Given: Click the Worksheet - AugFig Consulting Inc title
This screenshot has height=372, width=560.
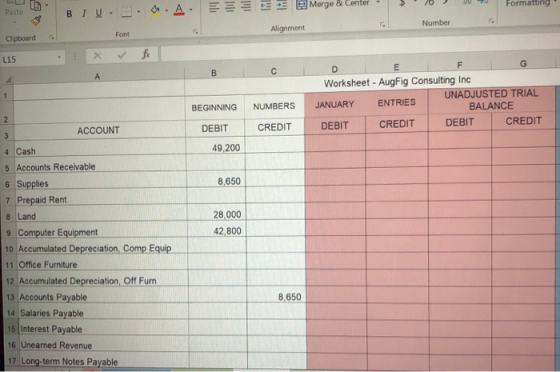Looking at the screenshot, I should click(397, 81).
